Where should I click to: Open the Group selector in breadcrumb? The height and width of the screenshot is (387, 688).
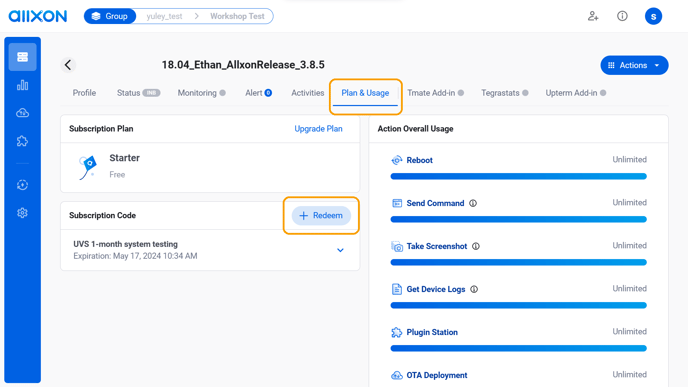coord(110,16)
